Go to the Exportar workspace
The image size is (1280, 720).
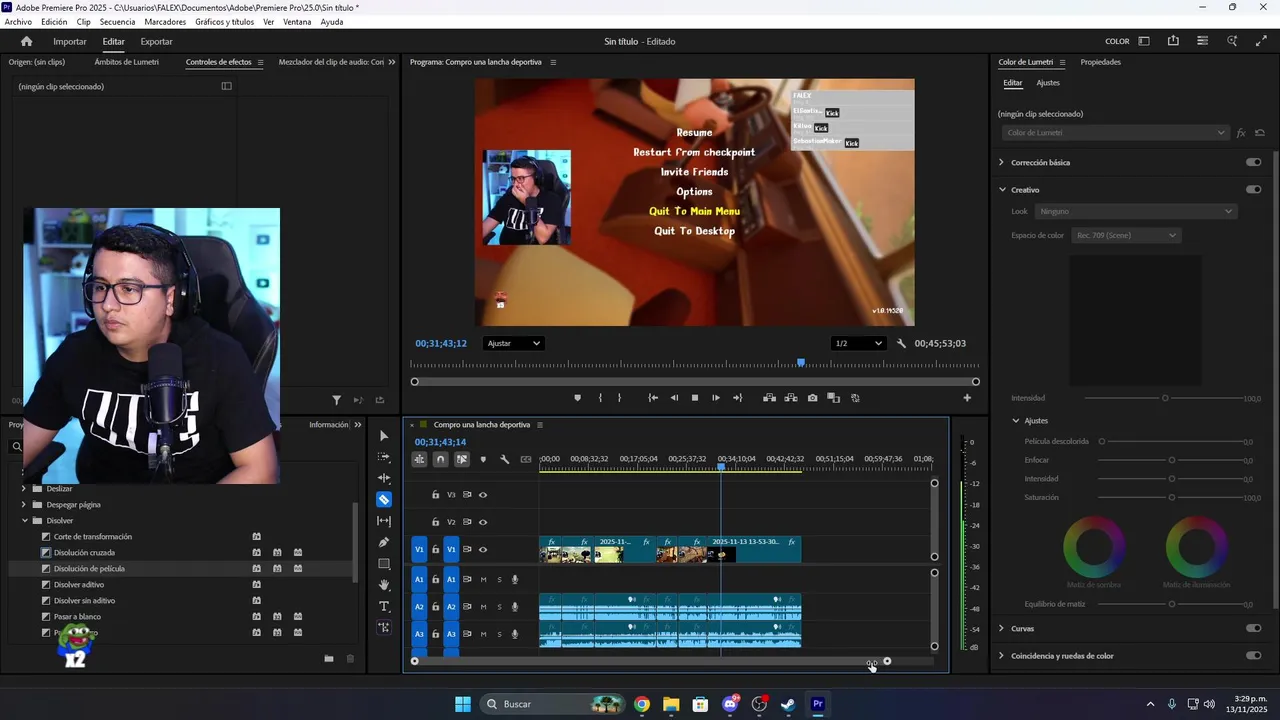pos(156,41)
